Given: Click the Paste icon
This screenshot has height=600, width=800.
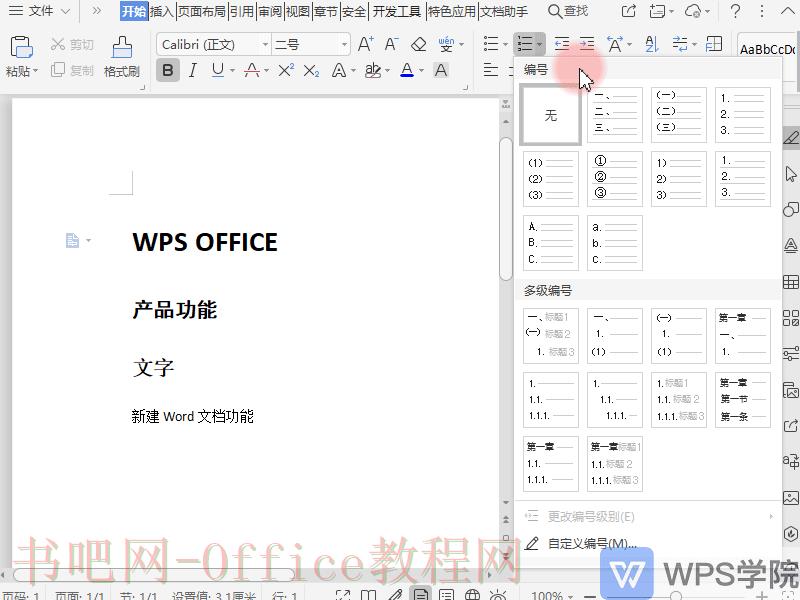Looking at the screenshot, I should (x=21, y=47).
